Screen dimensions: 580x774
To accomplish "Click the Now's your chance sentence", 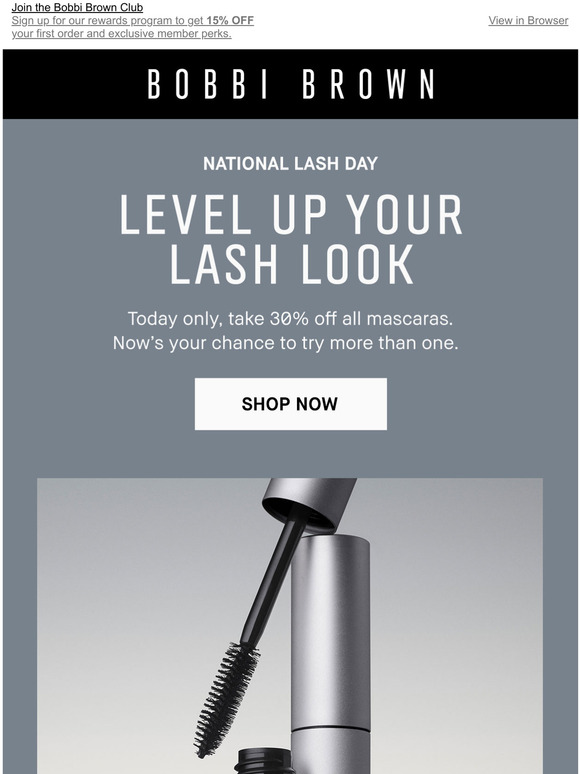I will tap(286, 343).
